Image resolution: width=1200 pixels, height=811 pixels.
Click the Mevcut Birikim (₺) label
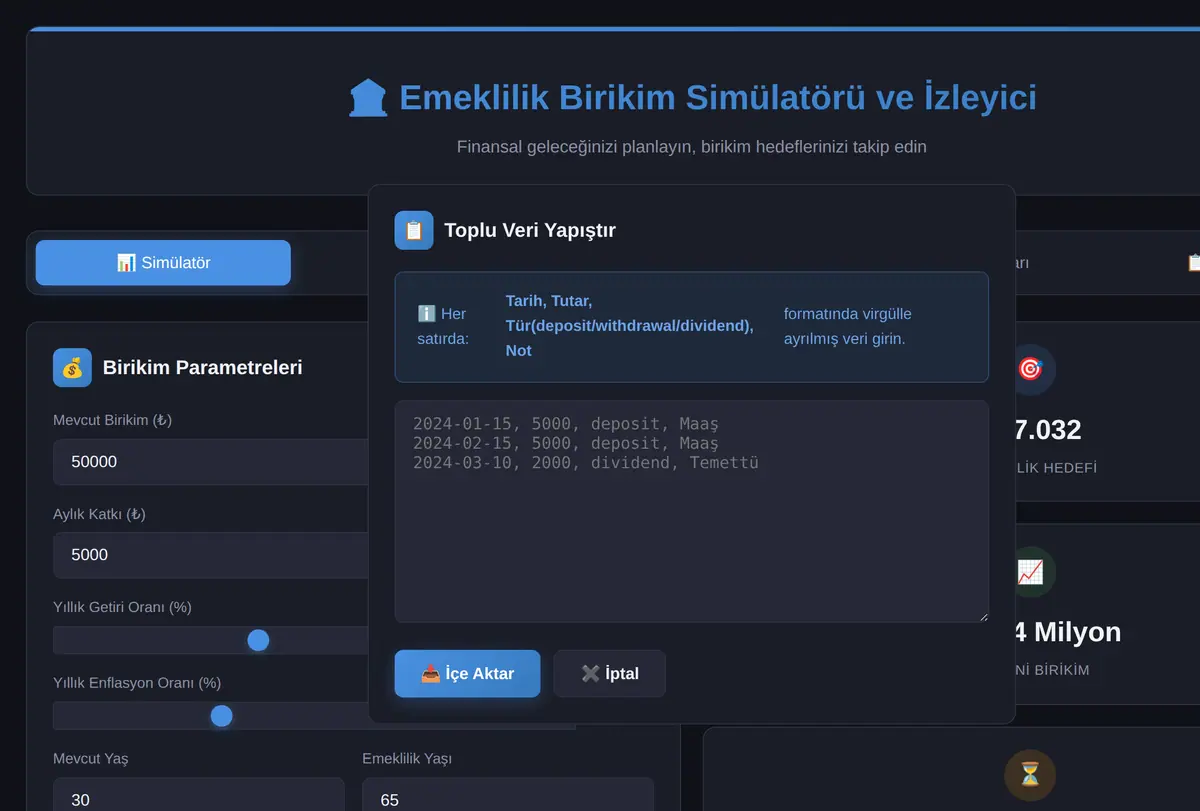113,420
